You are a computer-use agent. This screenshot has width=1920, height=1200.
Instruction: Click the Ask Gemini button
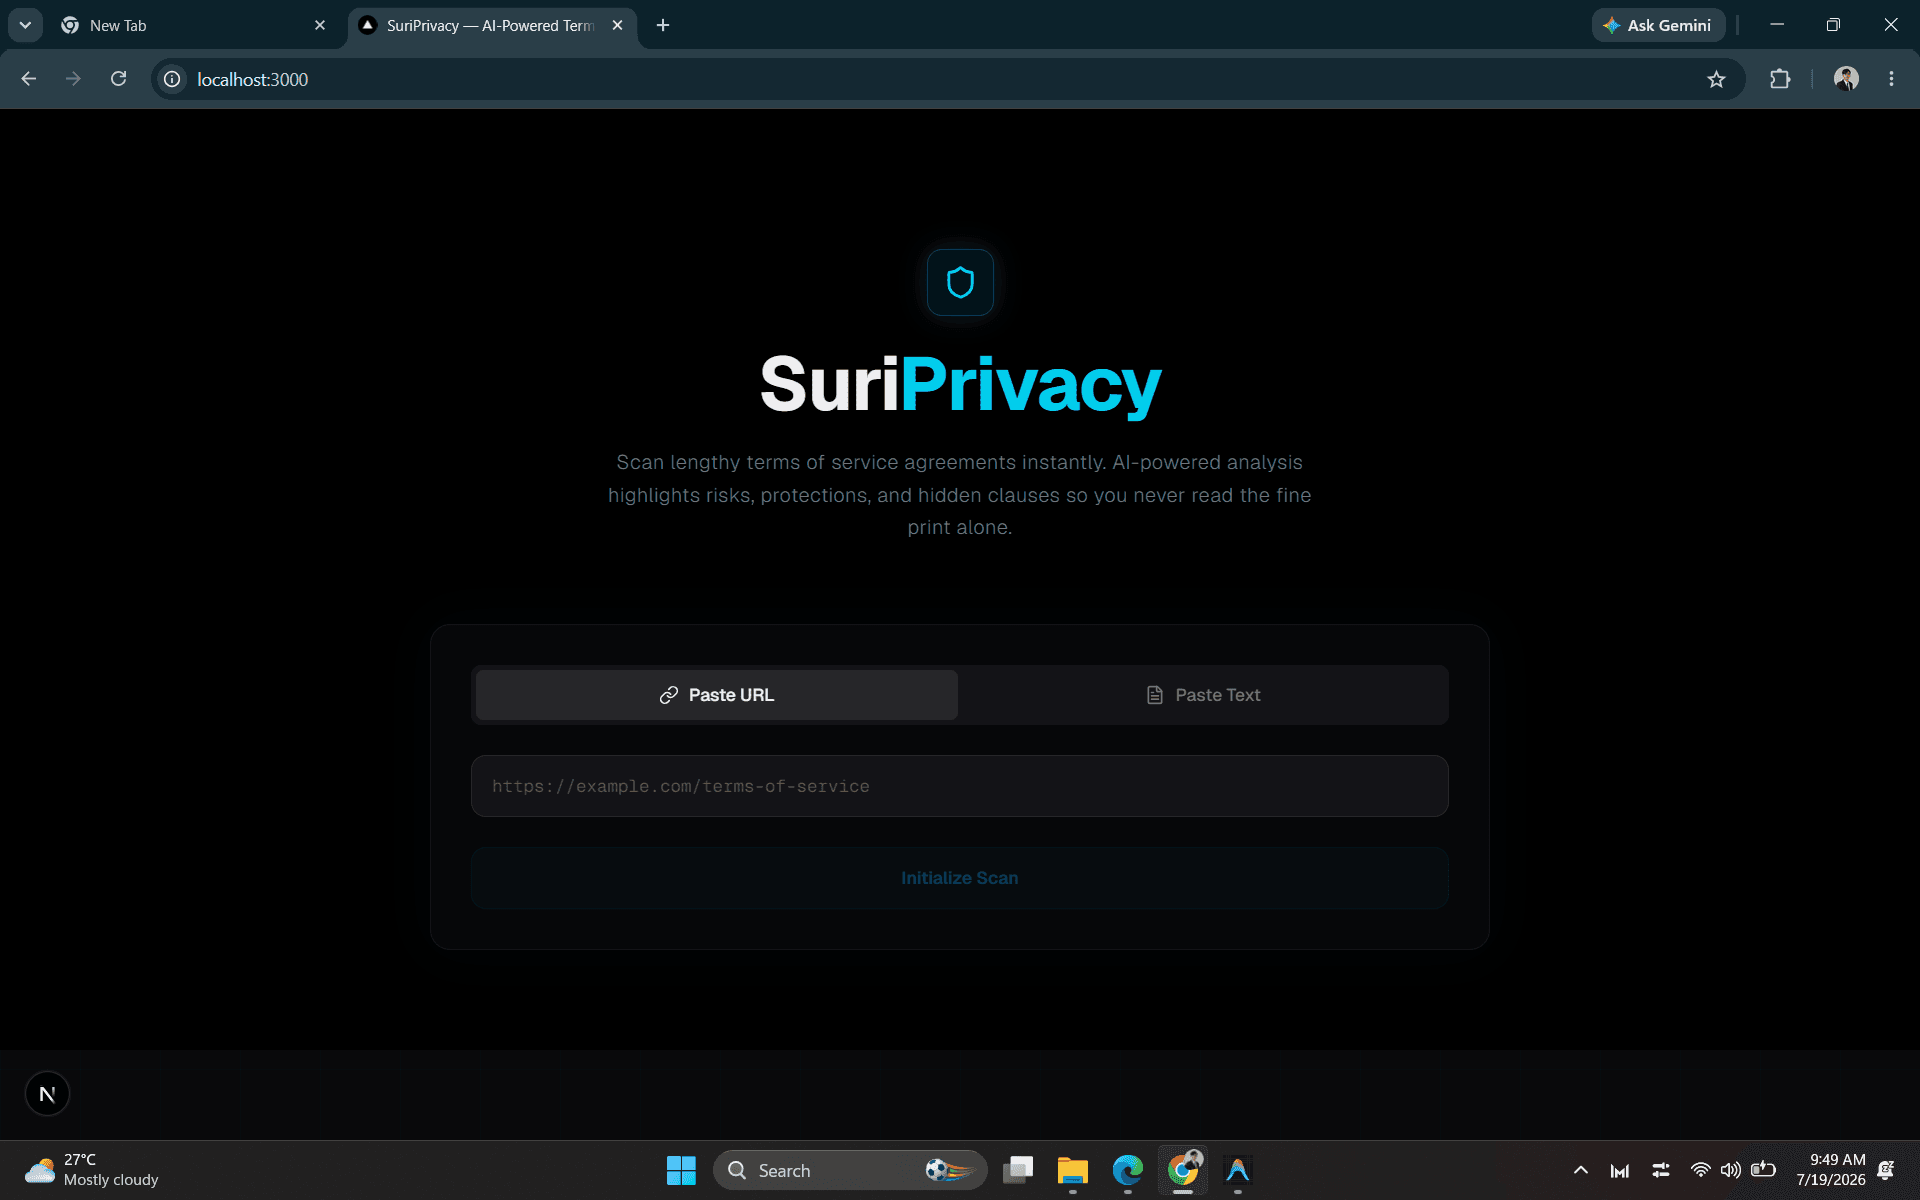1658,25
